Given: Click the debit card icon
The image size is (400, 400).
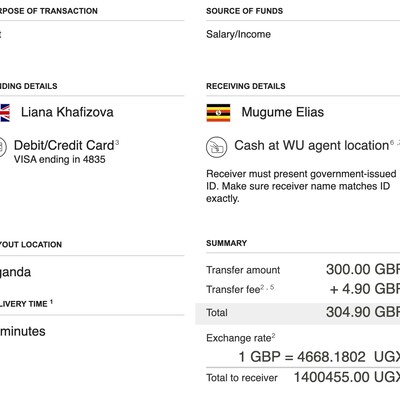Looking at the screenshot, I should coord(3,147).
